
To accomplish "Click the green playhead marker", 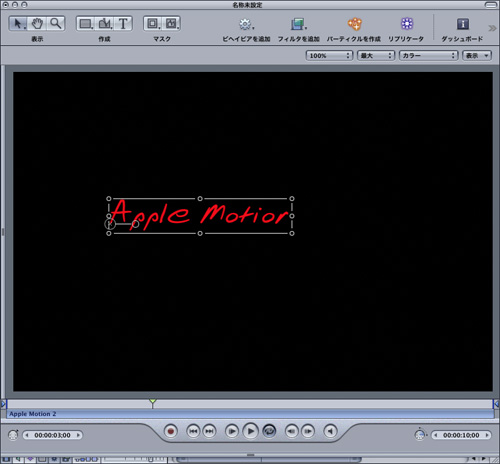I will click(152, 402).
